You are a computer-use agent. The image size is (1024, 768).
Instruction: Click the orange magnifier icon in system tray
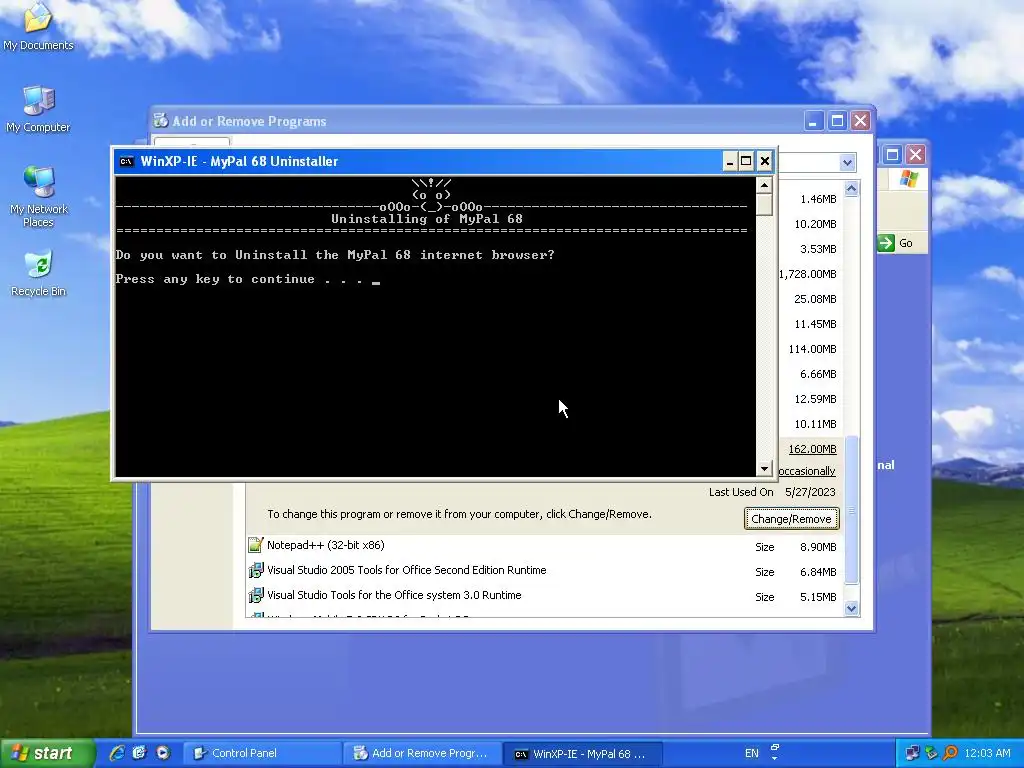pos(950,753)
